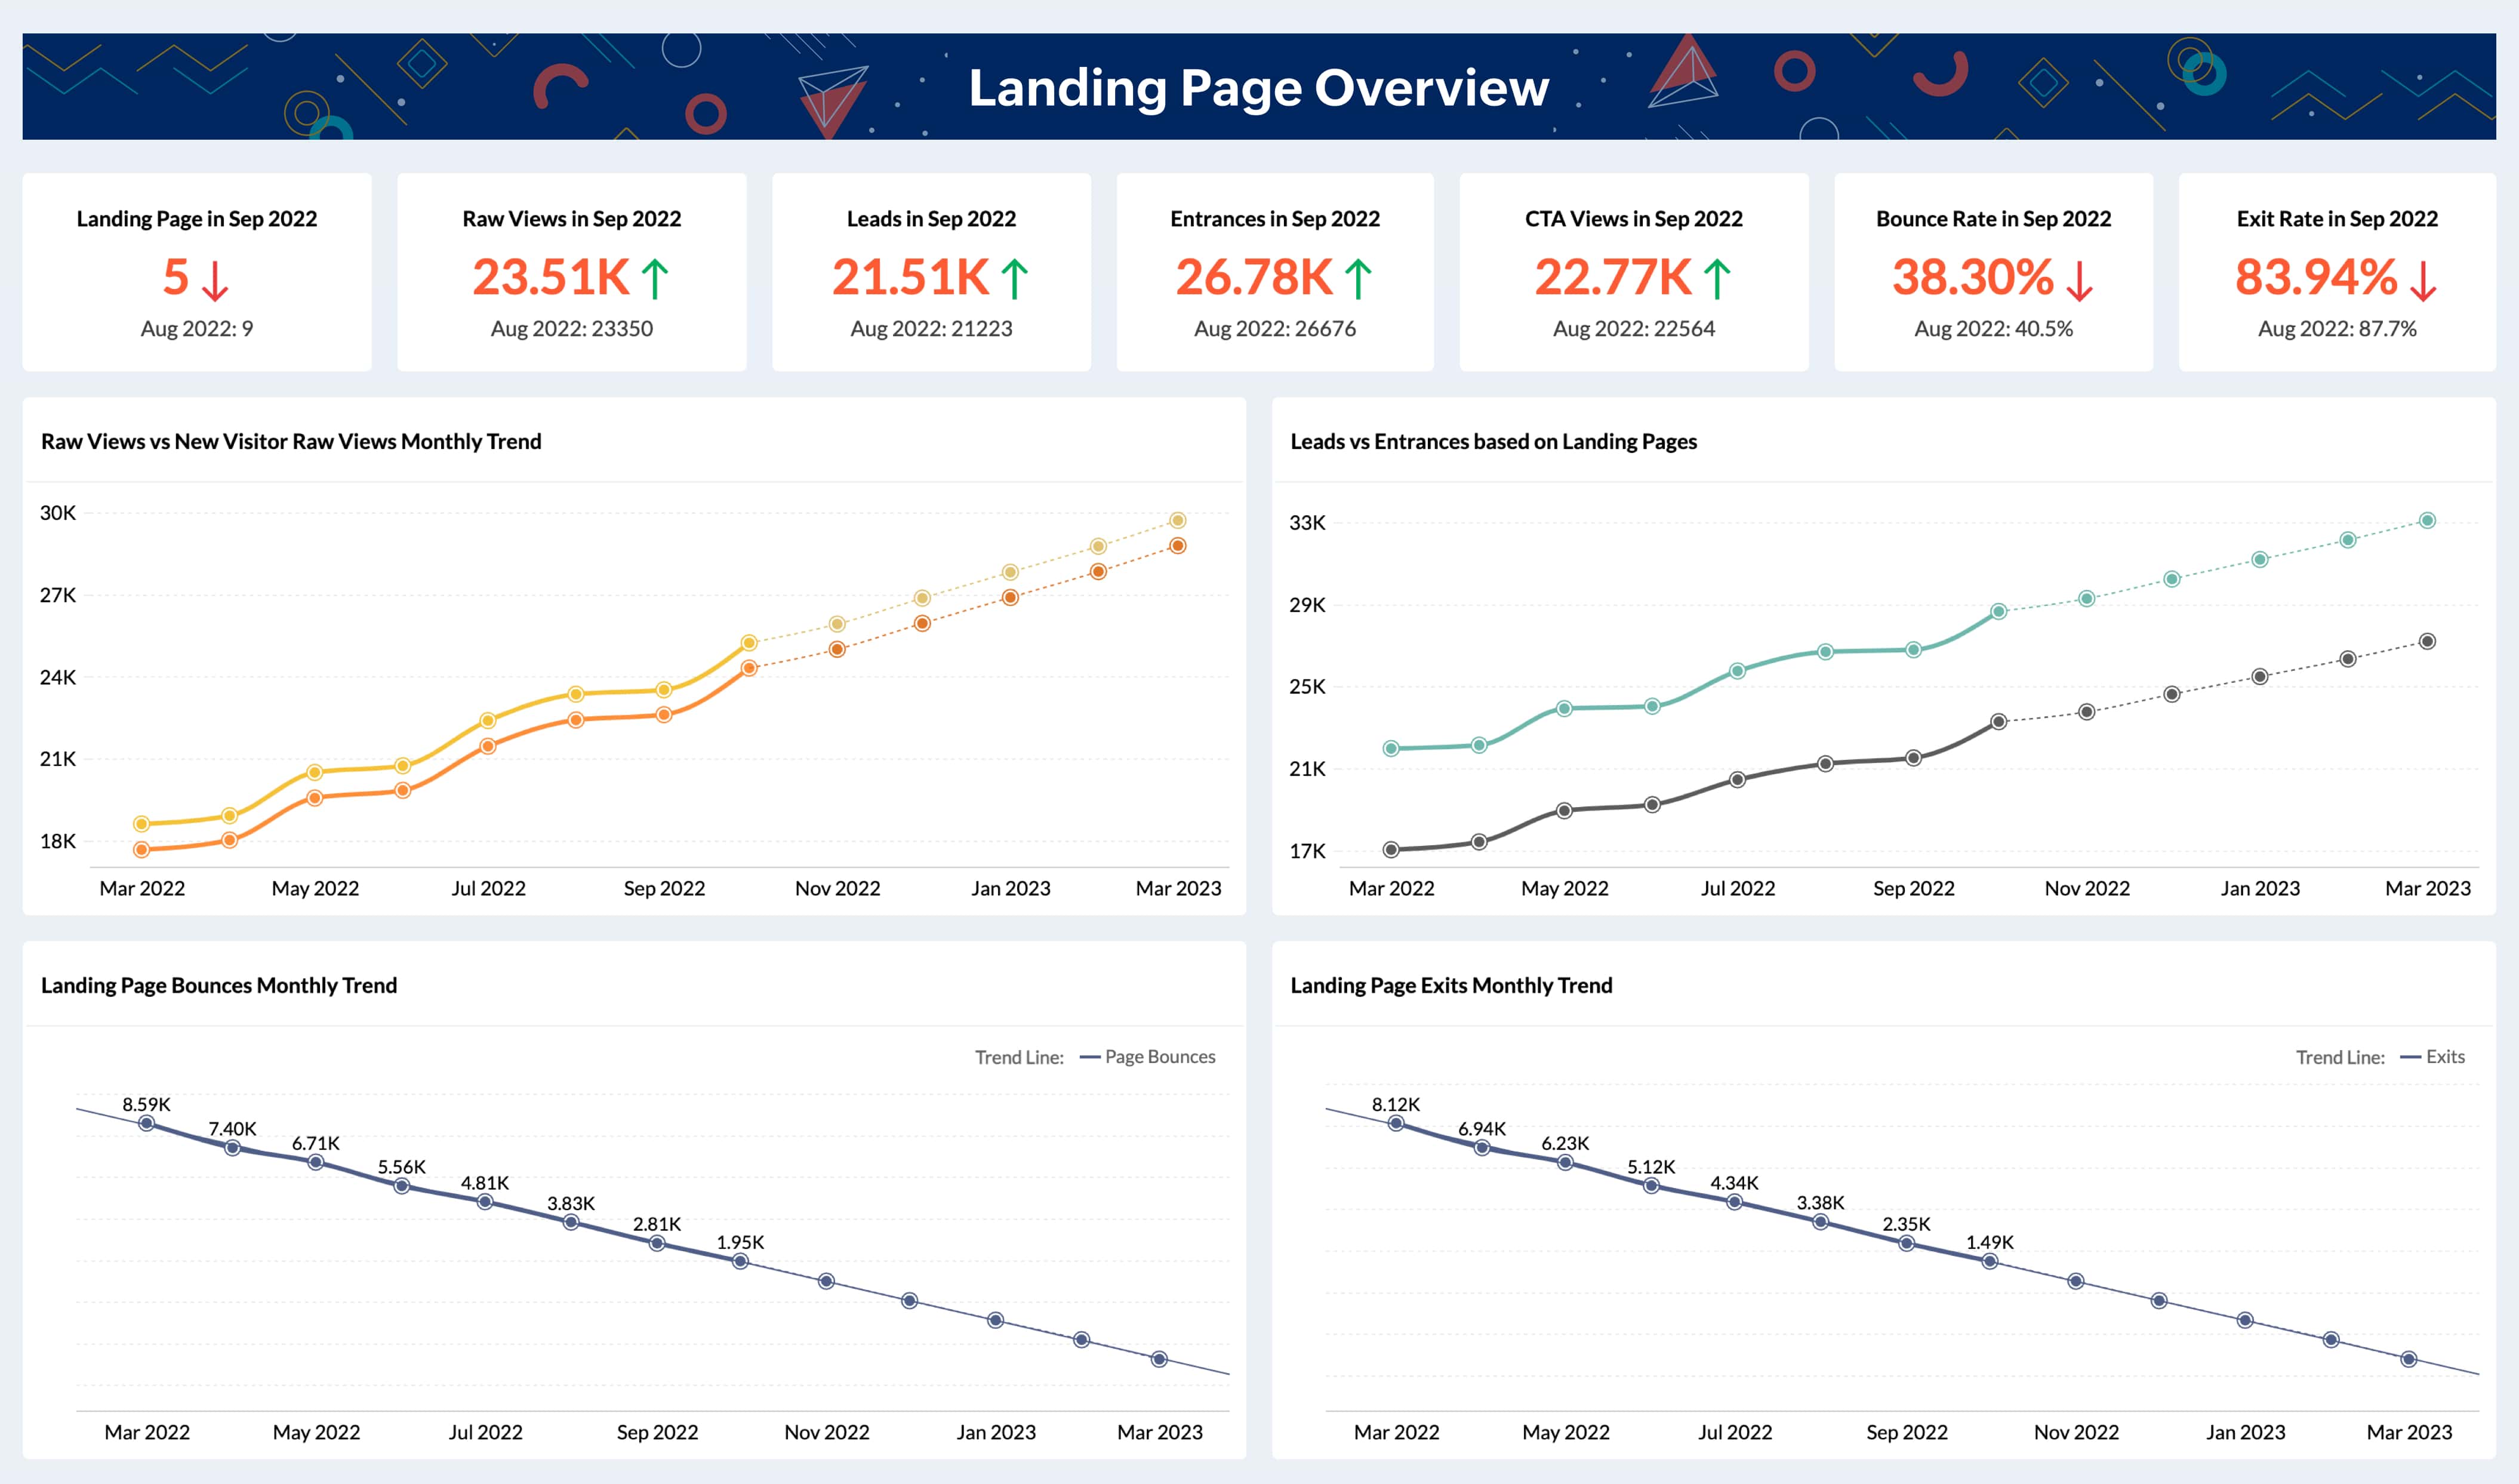Click the Bounce Rate in Sep 2022 card heading

pos(1994,219)
